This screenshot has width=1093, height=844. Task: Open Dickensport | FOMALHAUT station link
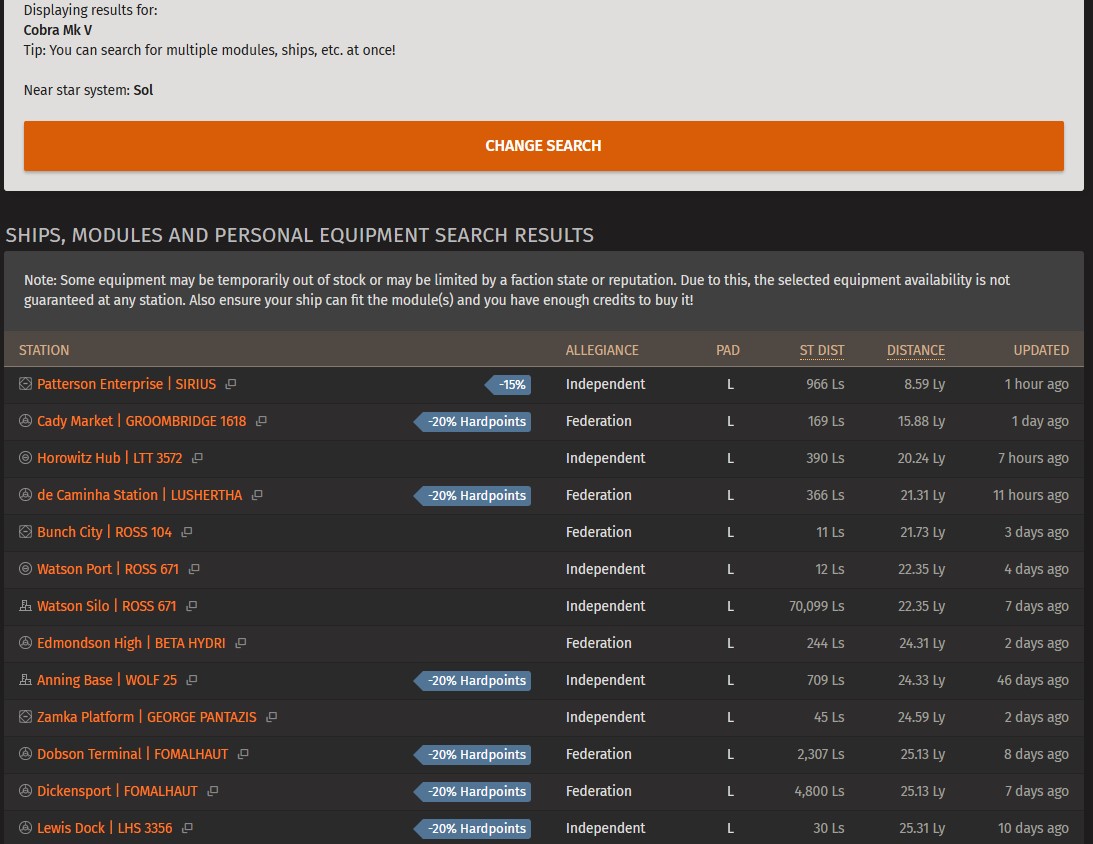pyautogui.click(x=117, y=790)
